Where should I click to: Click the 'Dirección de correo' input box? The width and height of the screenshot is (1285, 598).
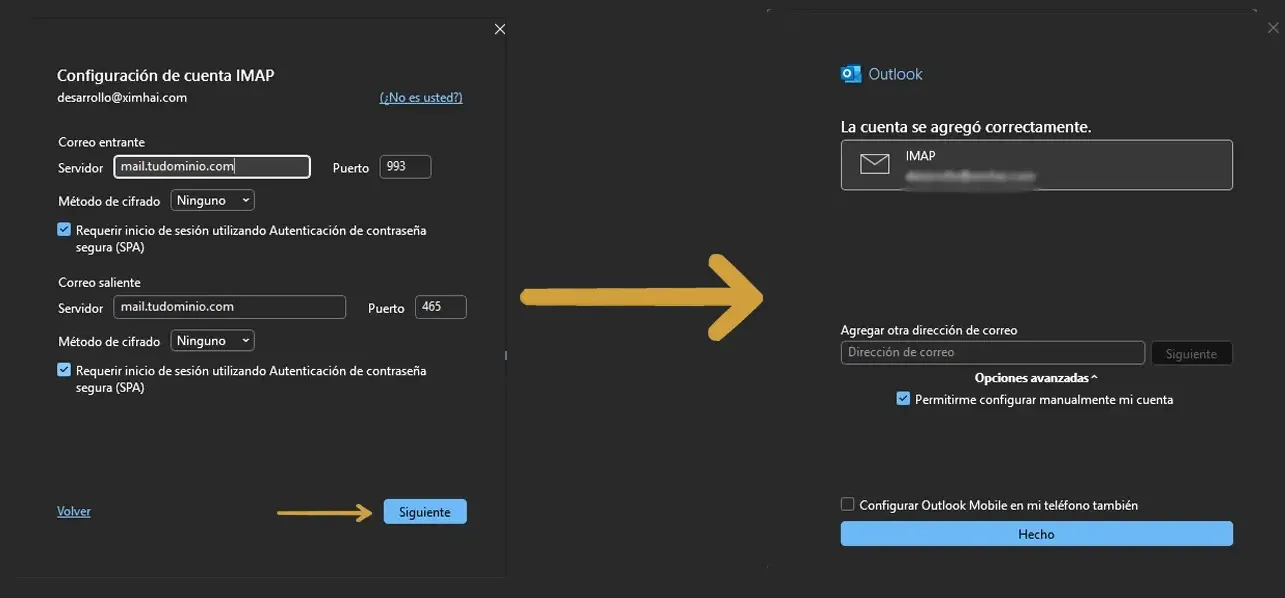click(x=991, y=352)
